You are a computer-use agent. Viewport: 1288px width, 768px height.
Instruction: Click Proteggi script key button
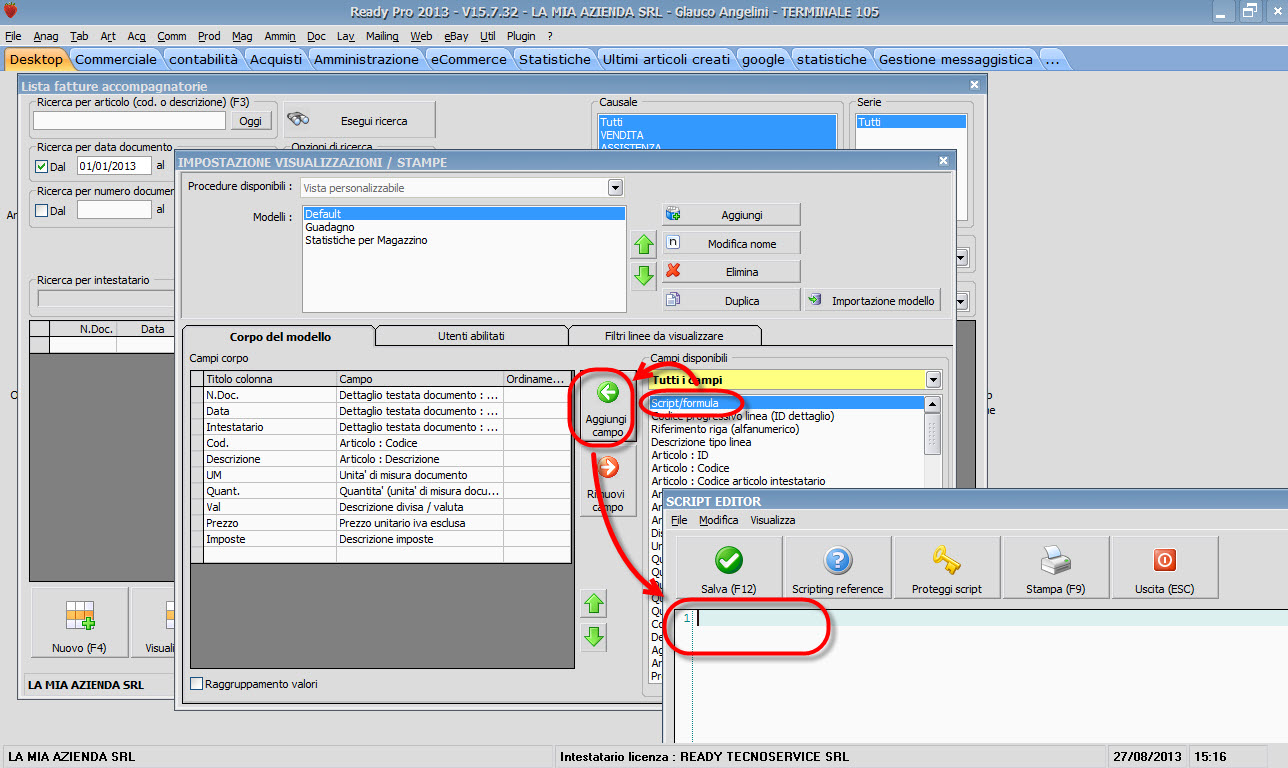tap(947, 568)
